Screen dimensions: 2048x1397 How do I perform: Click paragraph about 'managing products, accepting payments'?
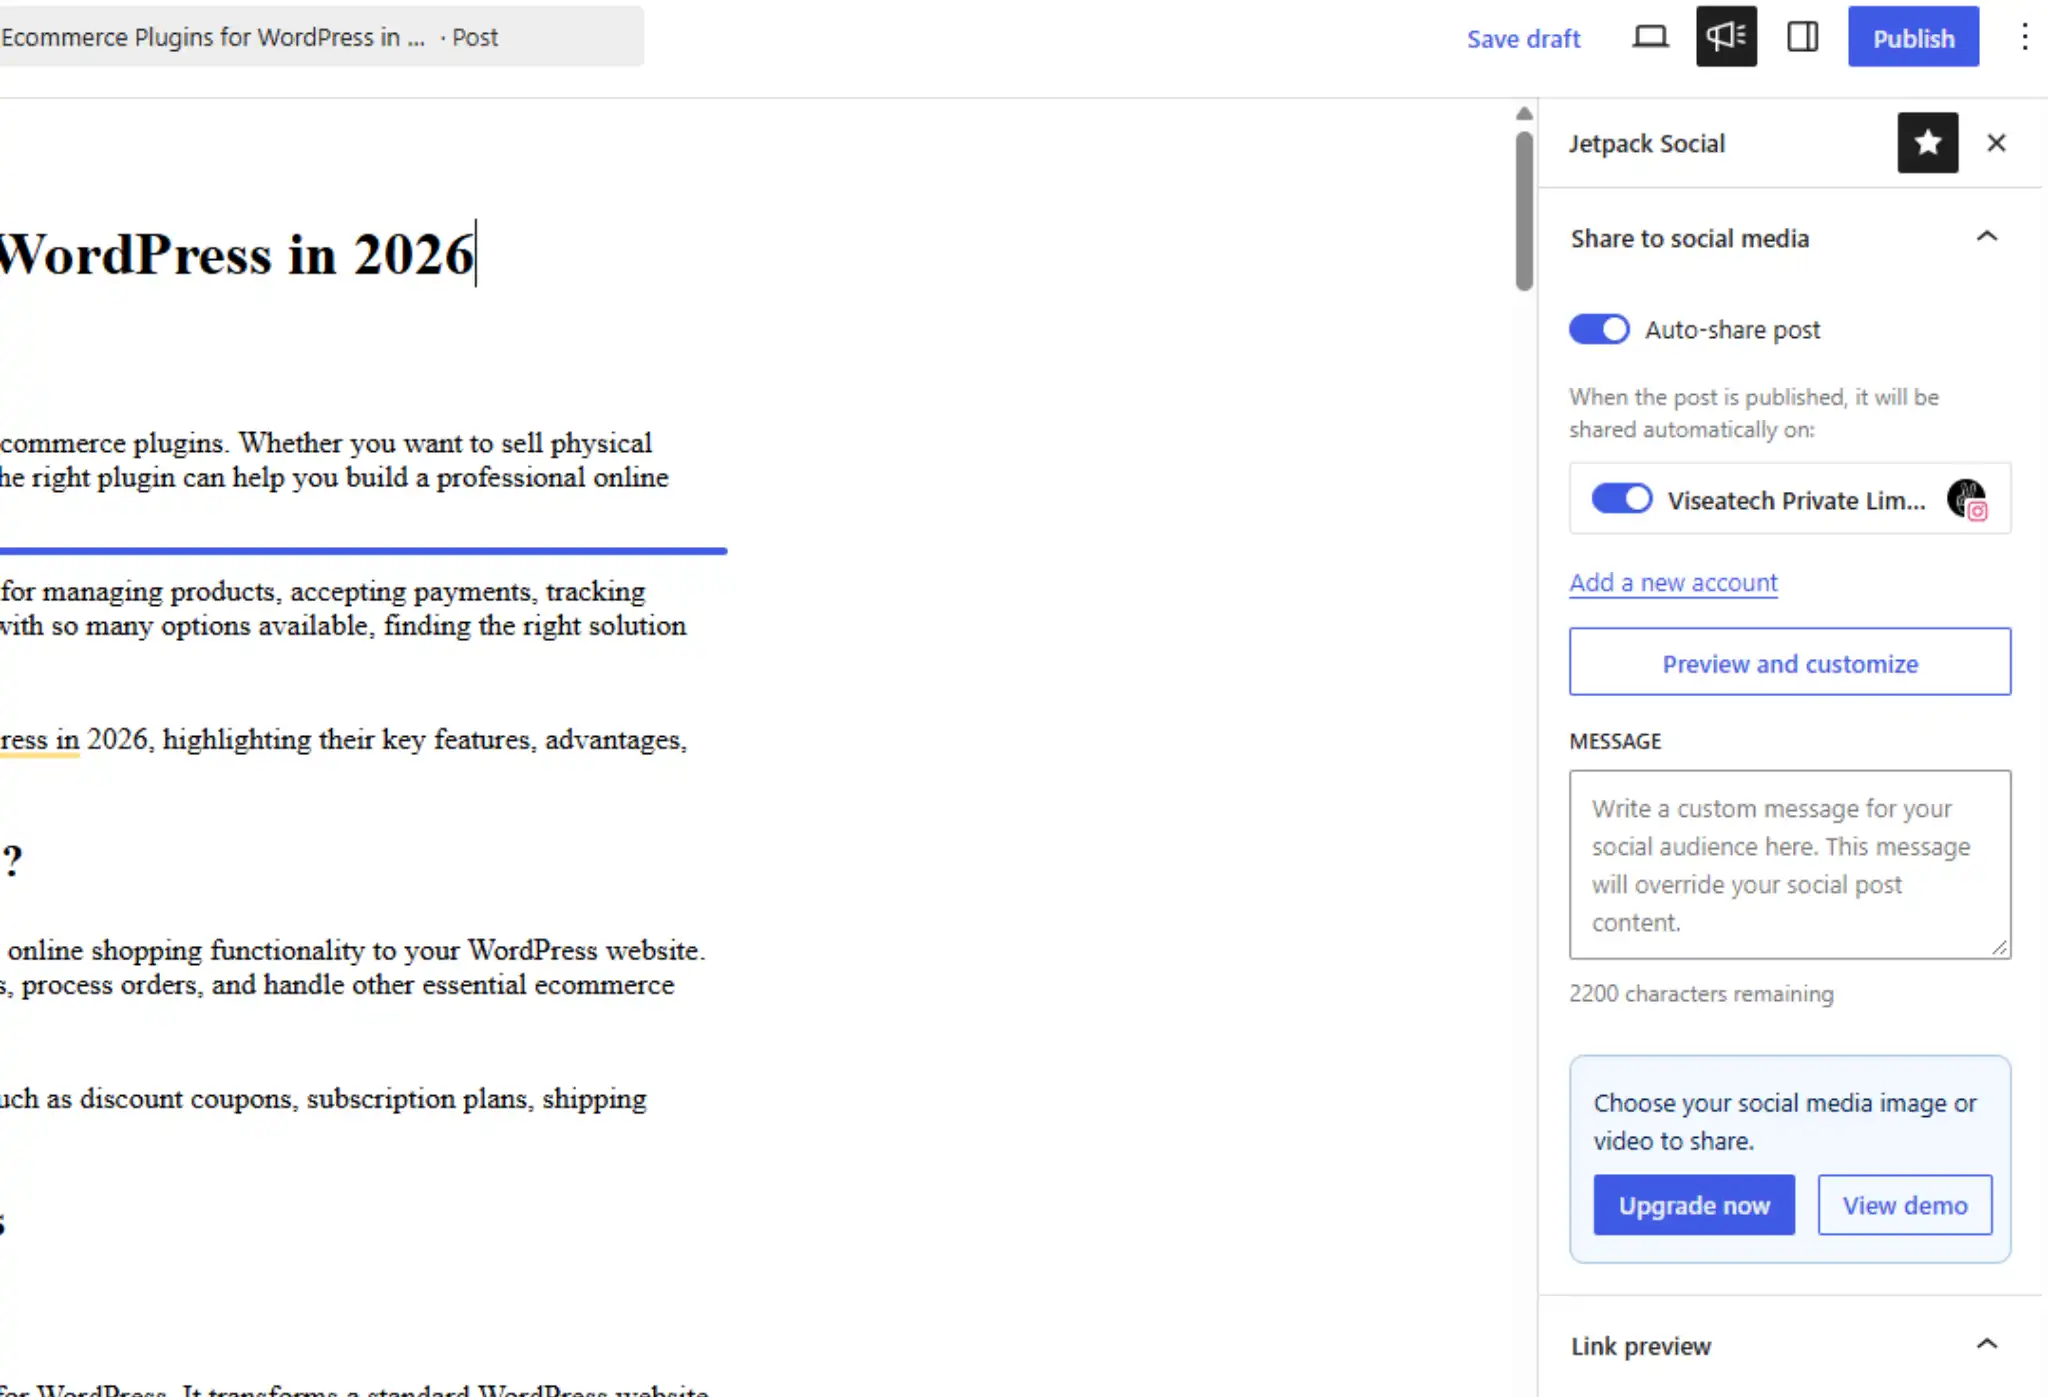point(343,608)
